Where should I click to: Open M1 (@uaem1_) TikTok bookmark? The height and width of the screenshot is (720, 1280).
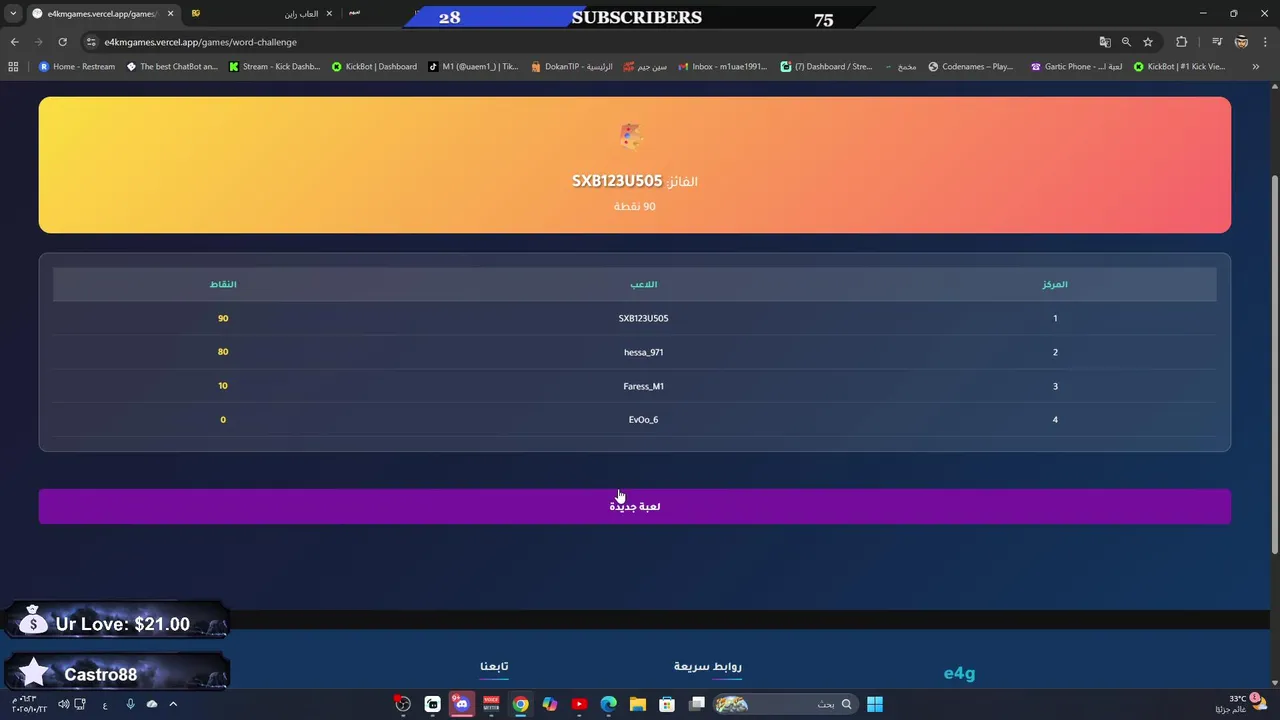click(x=473, y=67)
